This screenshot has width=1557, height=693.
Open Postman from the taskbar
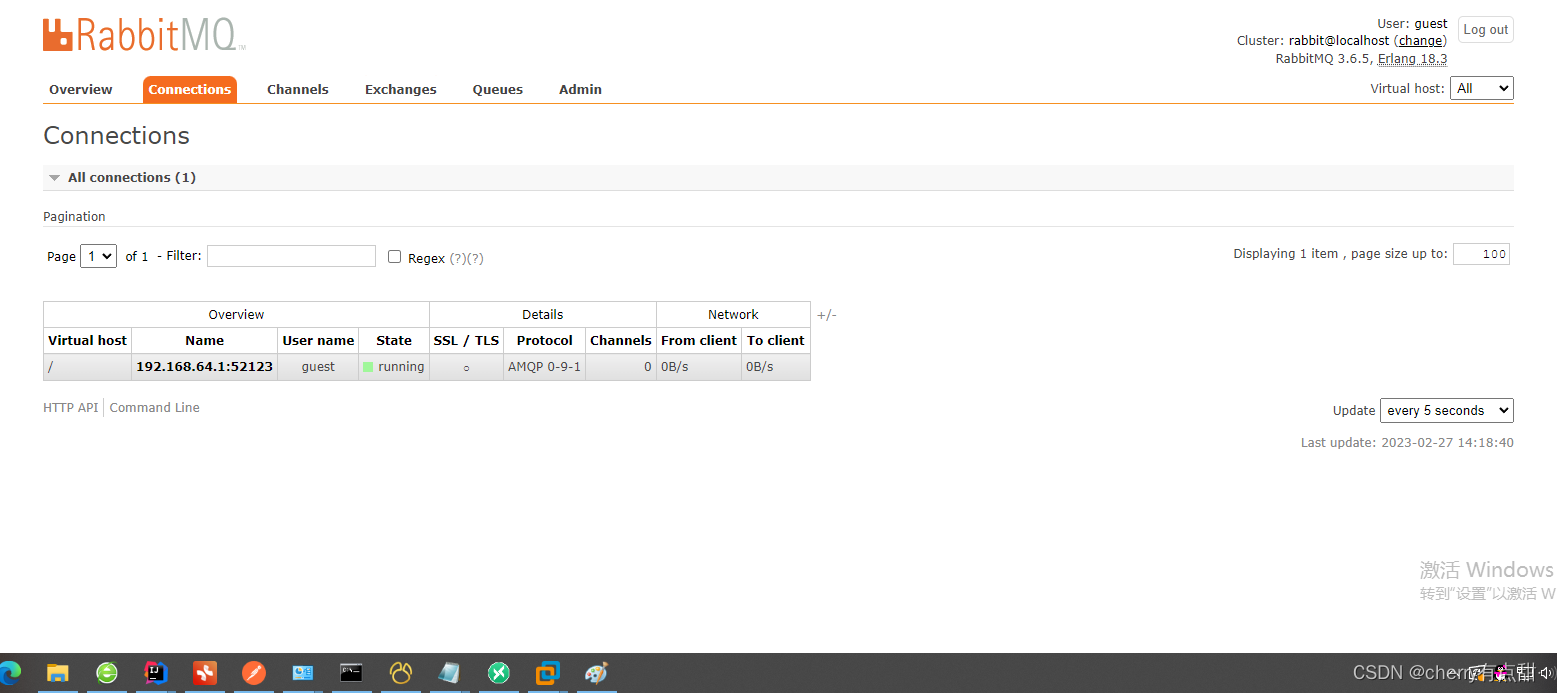pos(254,673)
